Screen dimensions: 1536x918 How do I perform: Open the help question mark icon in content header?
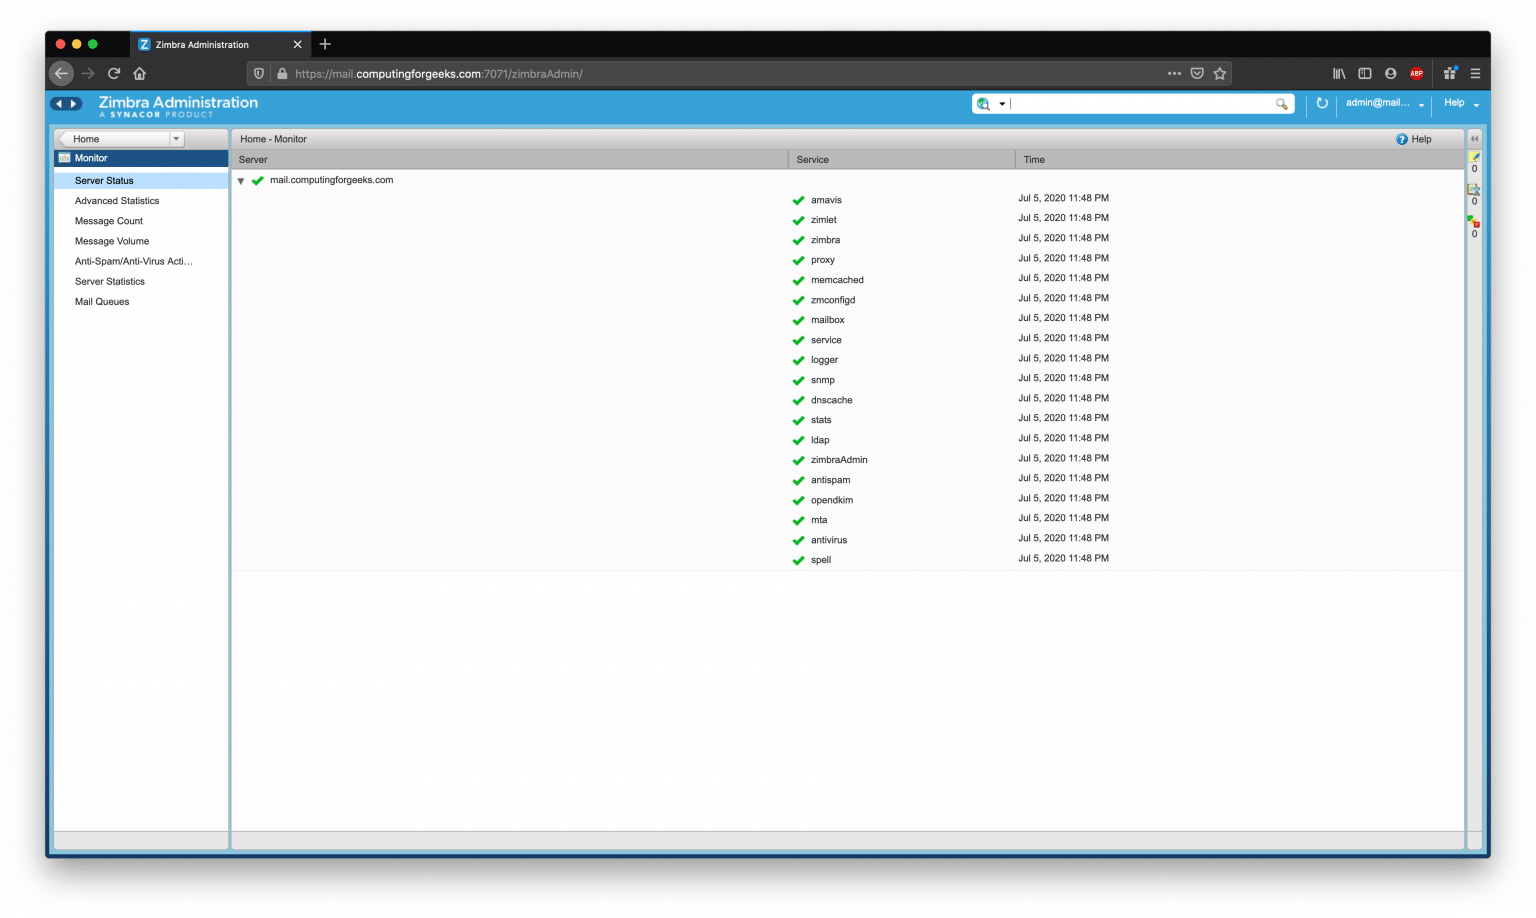(x=1402, y=139)
